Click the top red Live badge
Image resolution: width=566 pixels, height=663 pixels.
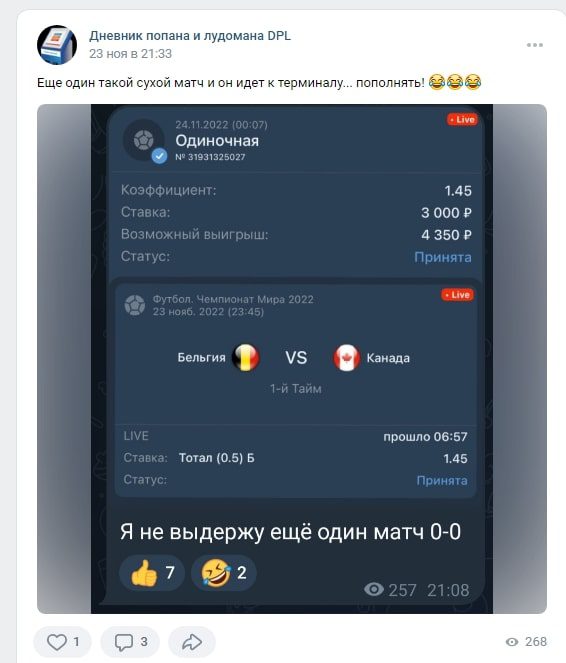point(462,120)
